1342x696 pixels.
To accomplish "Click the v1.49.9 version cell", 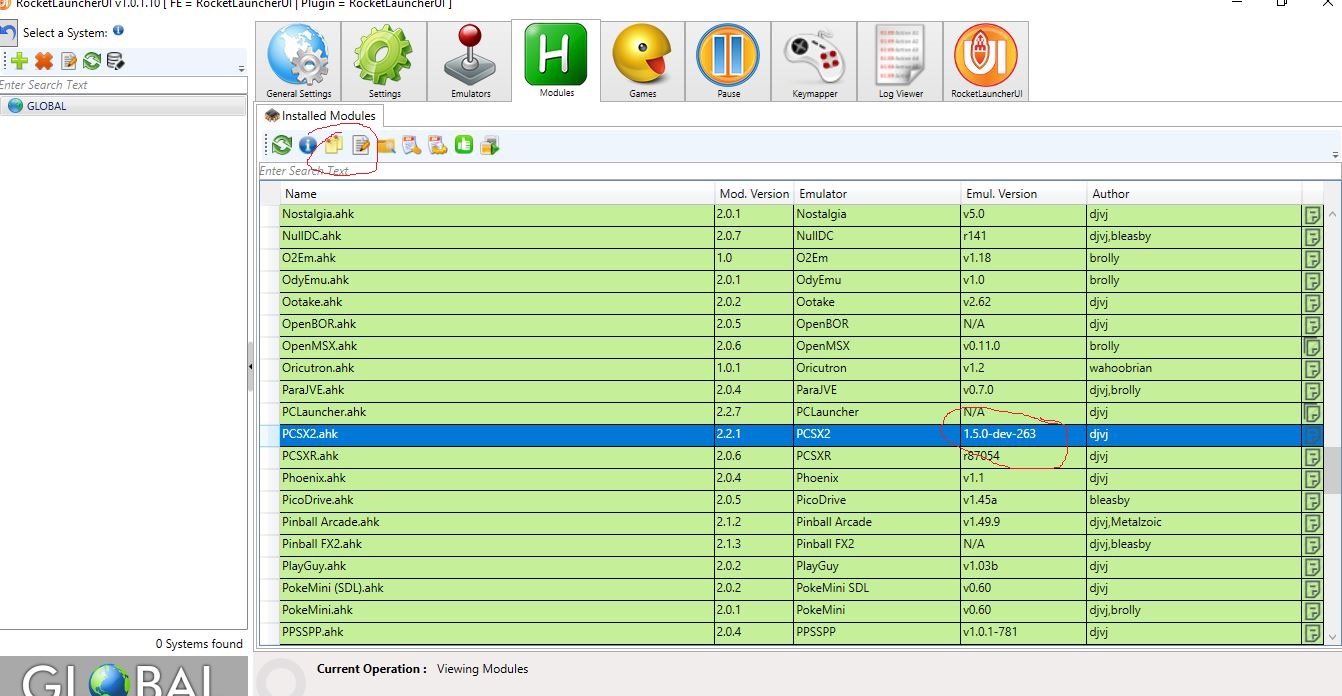I will click(1023, 522).
